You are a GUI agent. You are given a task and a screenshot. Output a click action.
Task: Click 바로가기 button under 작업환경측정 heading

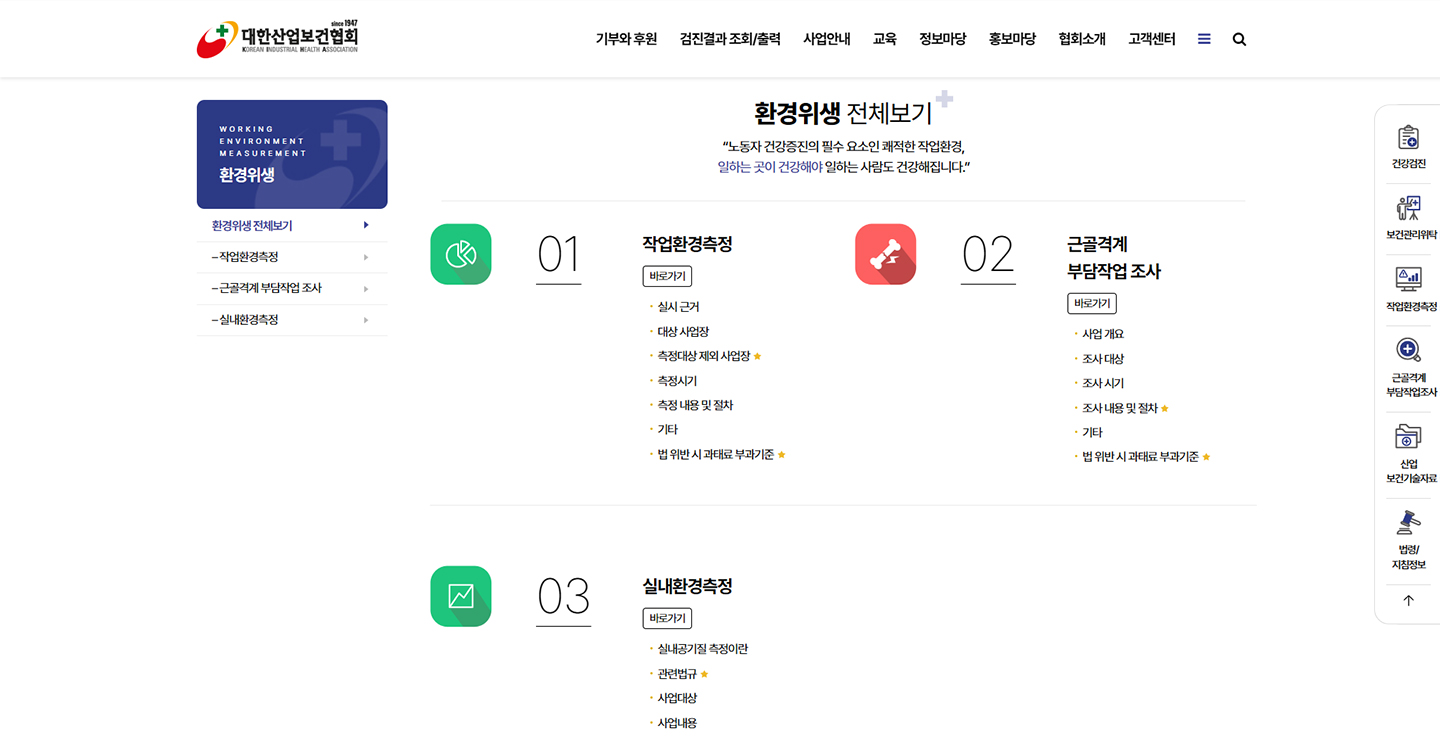667,276
